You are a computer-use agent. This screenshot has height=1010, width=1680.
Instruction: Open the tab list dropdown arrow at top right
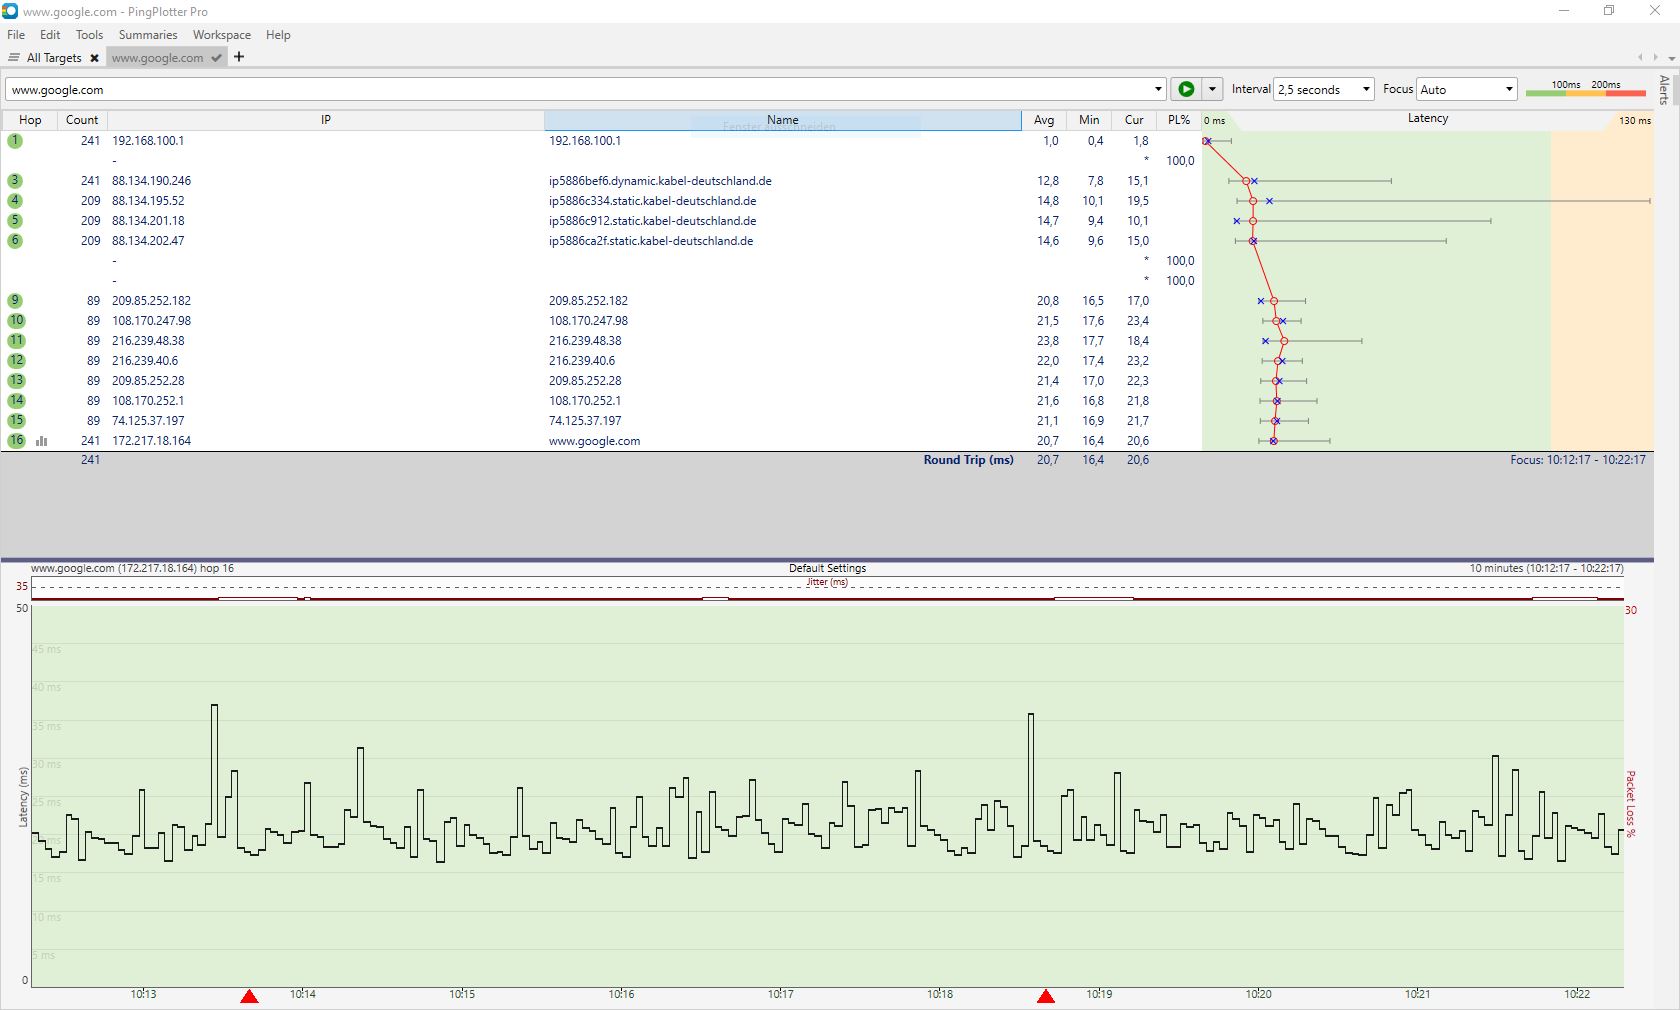1672,58
